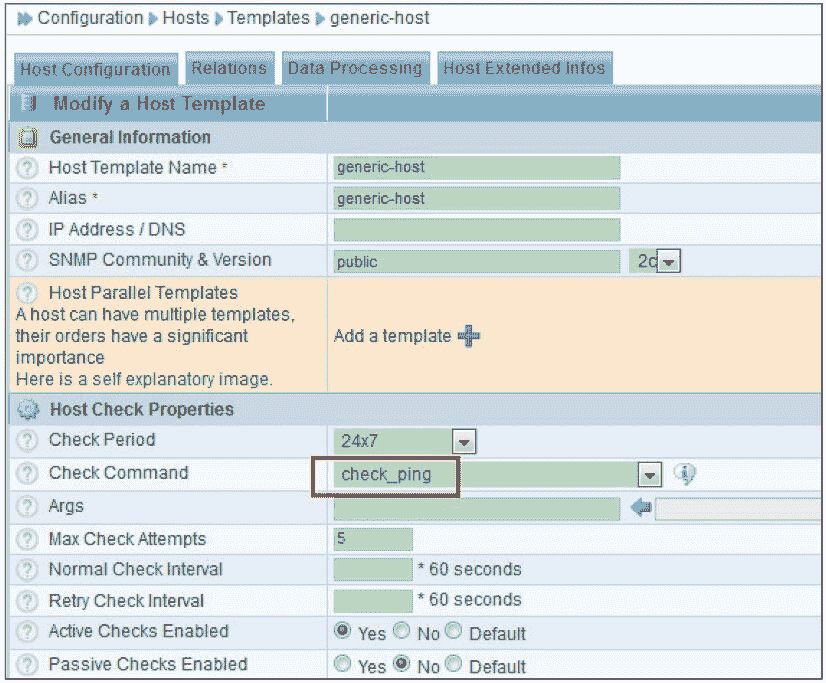Click the help icon next to Alias
Image resolution: width=826 pixels, height=683 pixels.
pyautogui.click(x=28, y=199)
